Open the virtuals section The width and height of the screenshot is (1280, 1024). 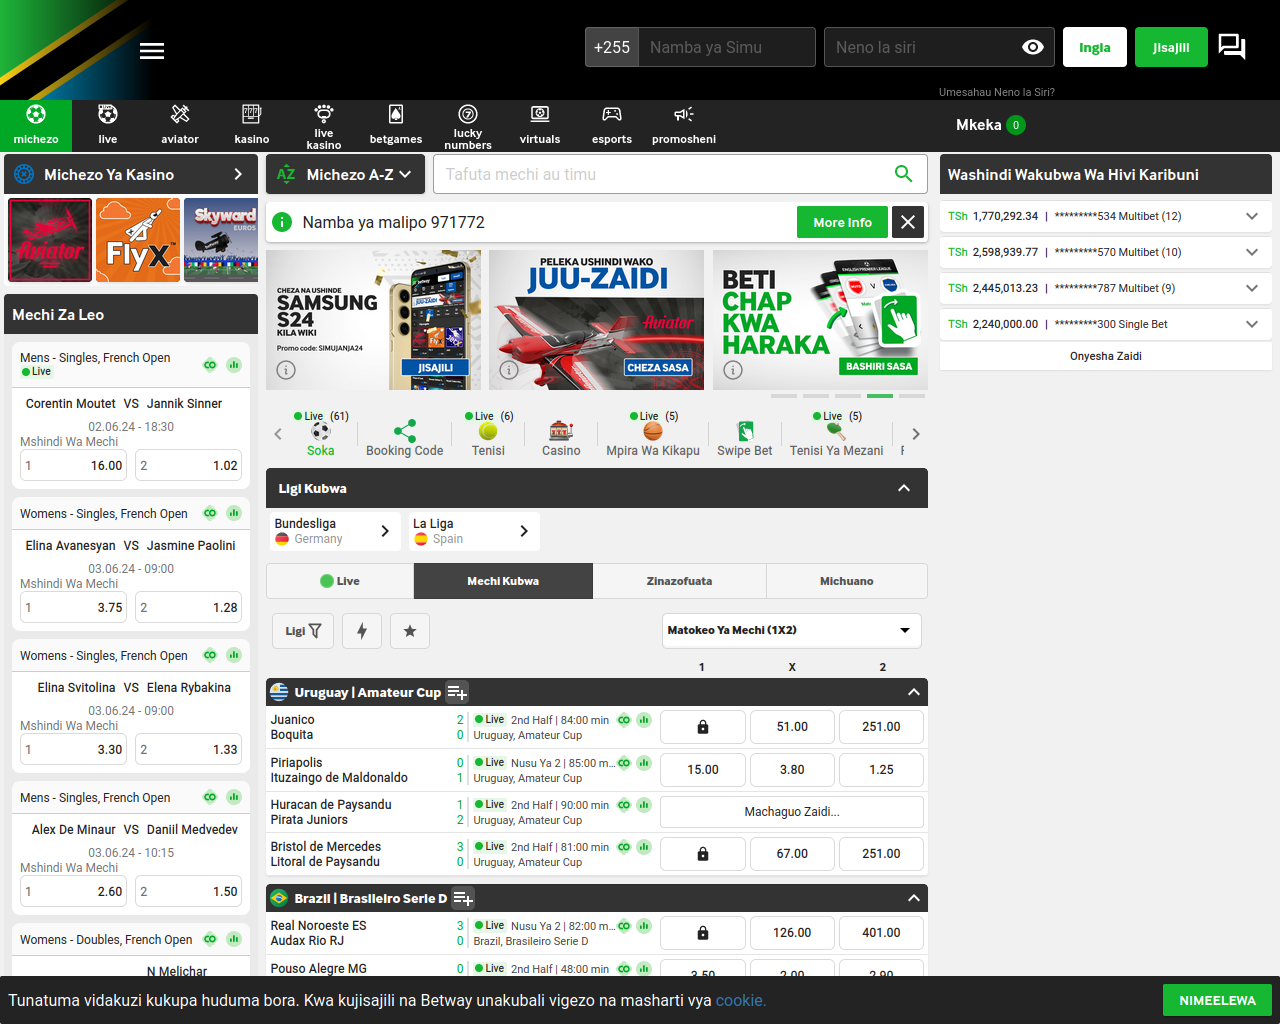pos(540,125)
